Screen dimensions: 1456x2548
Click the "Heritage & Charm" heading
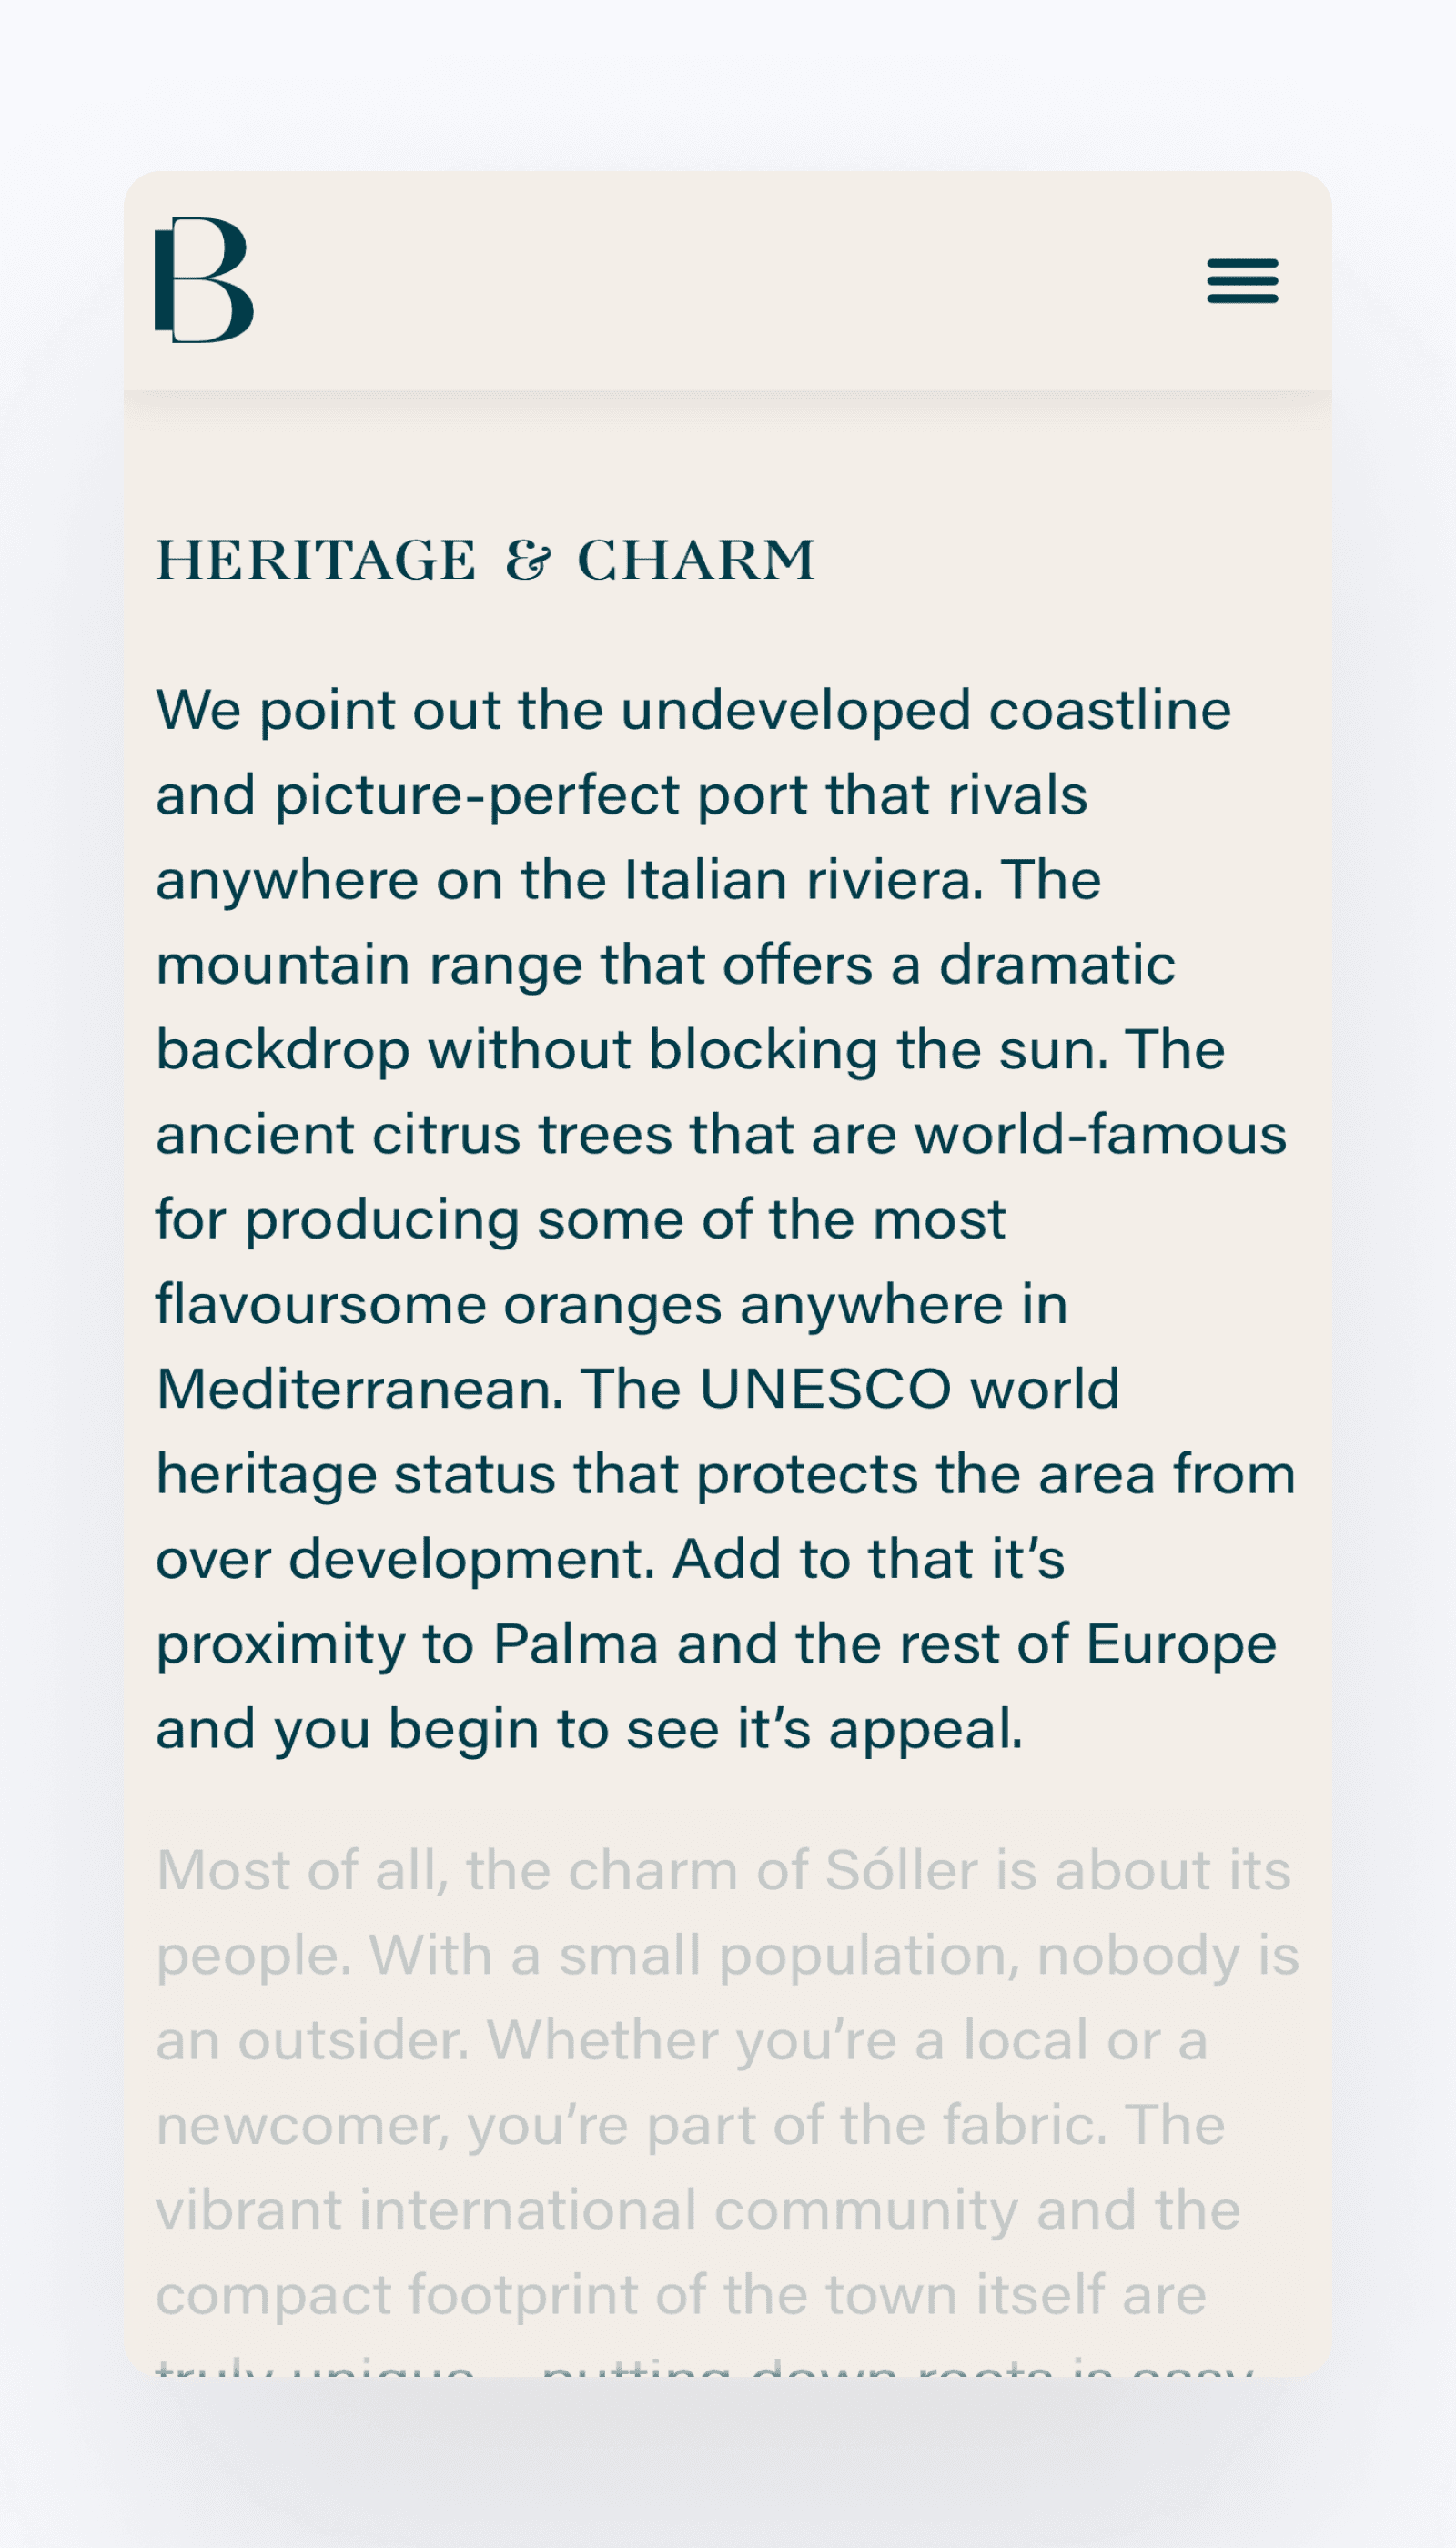(486, 560)
